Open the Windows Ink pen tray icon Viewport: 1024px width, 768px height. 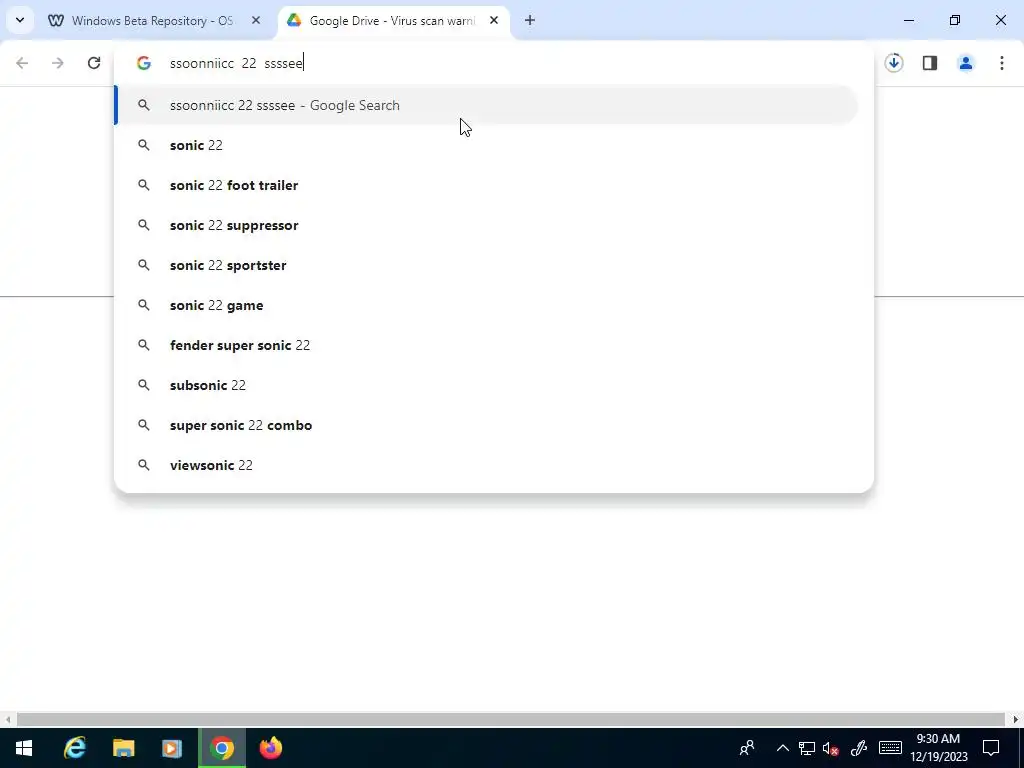pos(859,748)
